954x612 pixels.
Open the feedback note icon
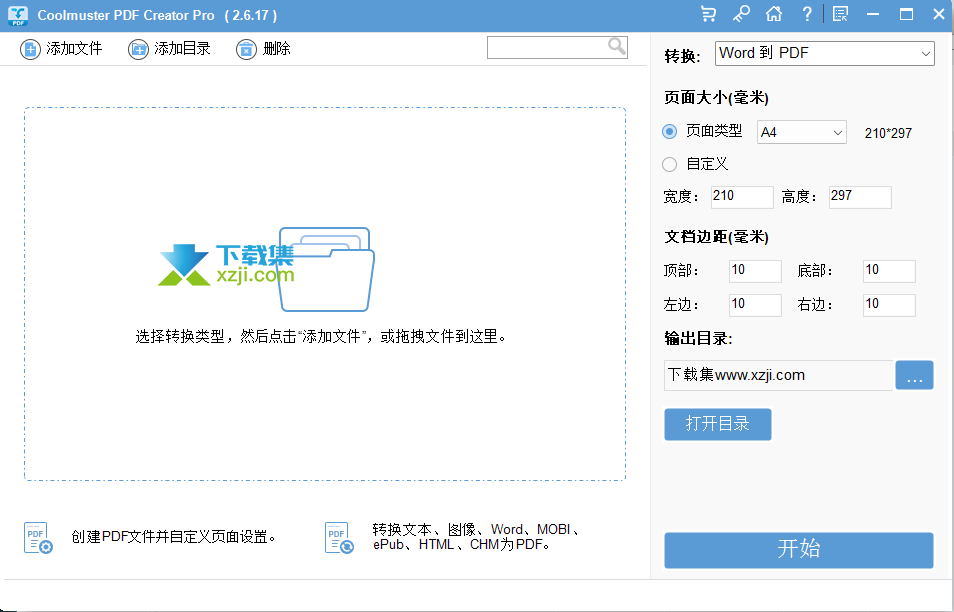(840, 14)
